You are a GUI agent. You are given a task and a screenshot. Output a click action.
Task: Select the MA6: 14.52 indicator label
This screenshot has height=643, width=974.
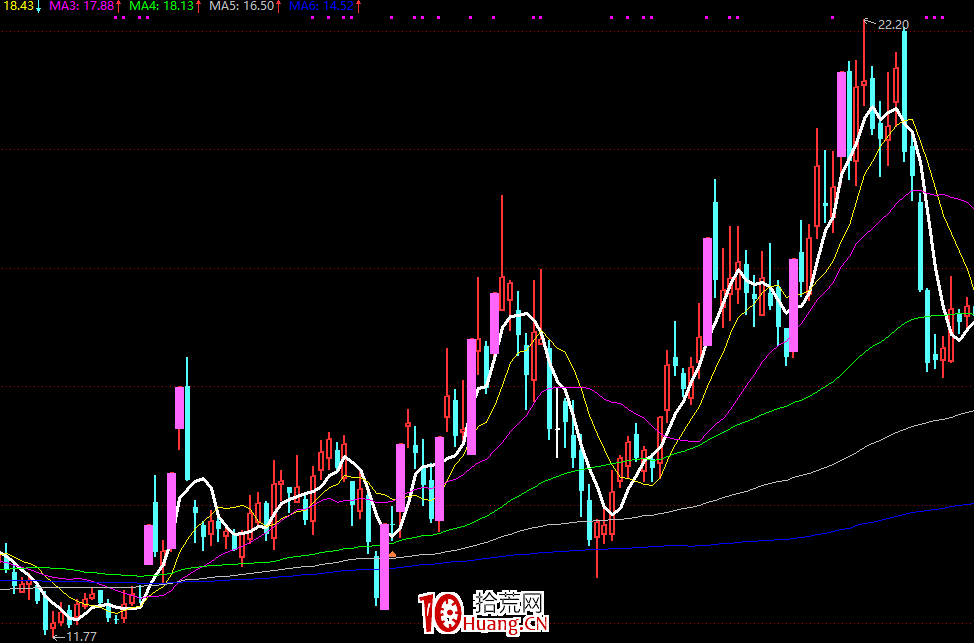click(320, 6)
